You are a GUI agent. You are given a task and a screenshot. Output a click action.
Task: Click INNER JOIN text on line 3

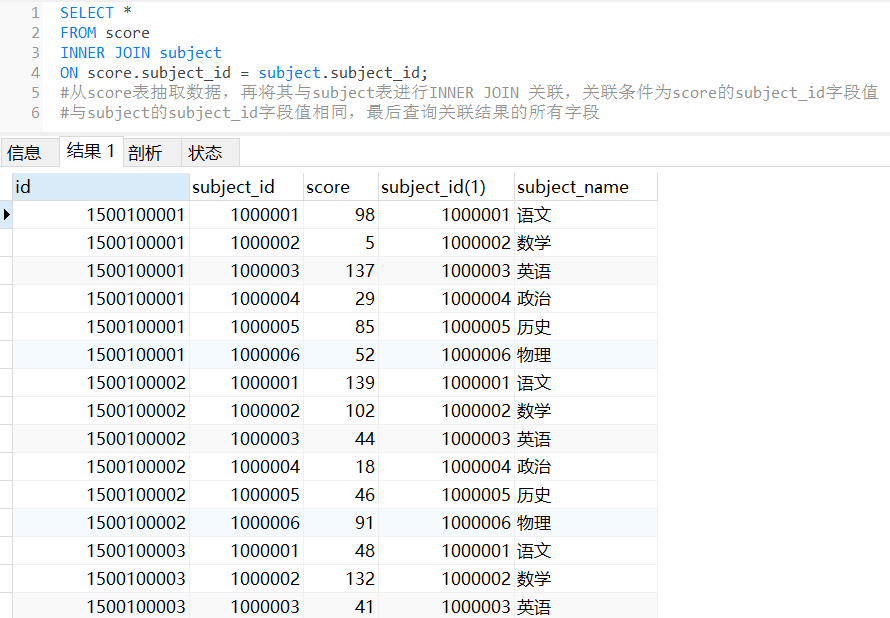click(105, 53)
